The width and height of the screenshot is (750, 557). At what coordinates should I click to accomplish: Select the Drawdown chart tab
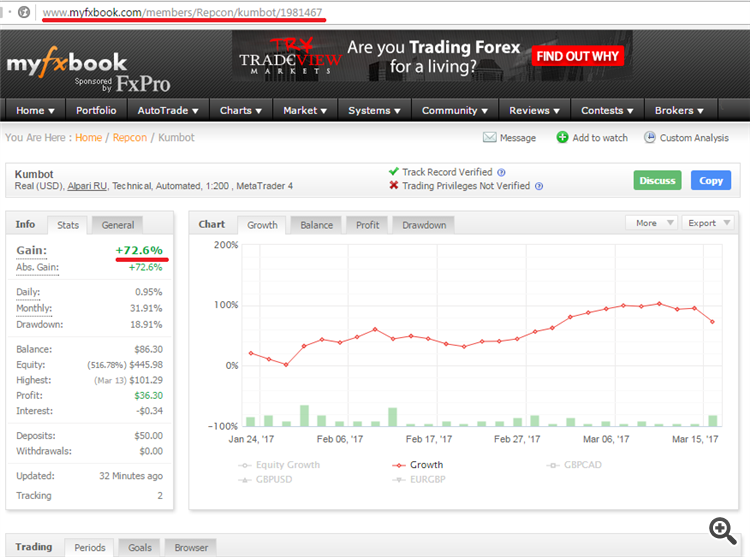424,225
